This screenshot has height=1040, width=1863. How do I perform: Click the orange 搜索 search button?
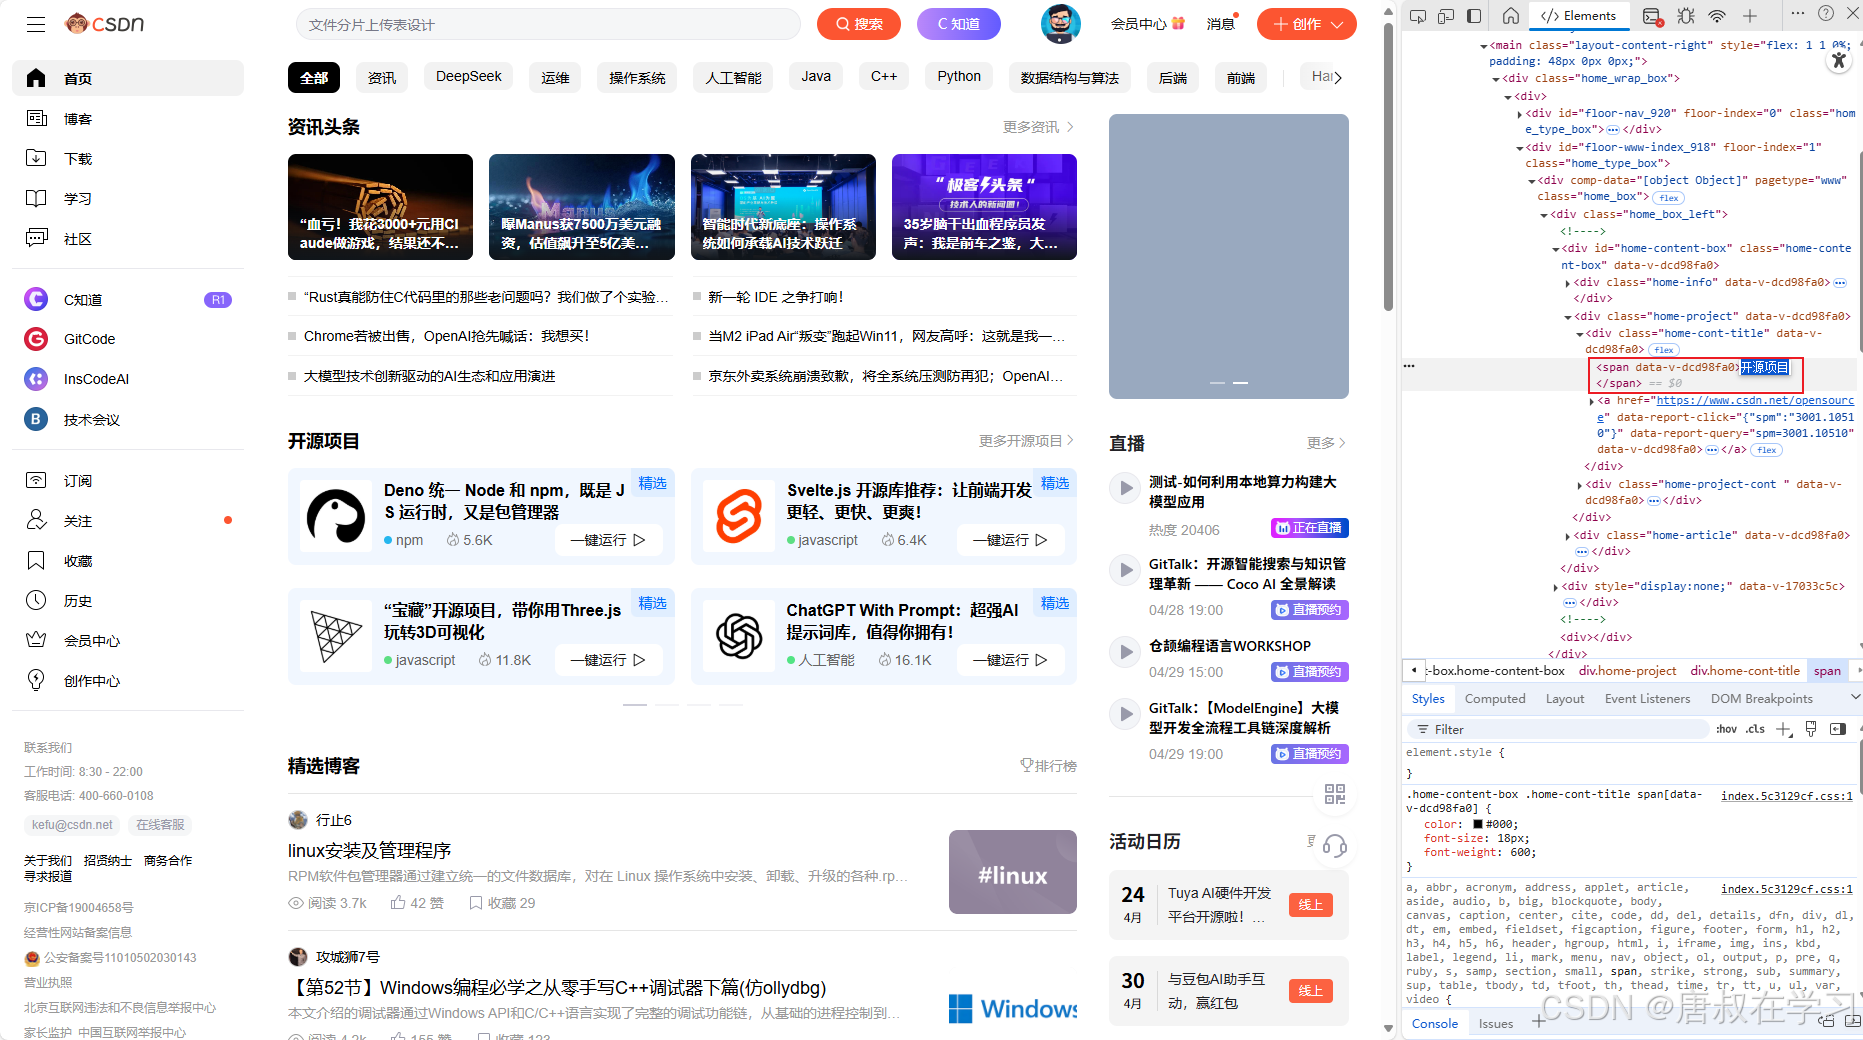click(x=859, y=24)
